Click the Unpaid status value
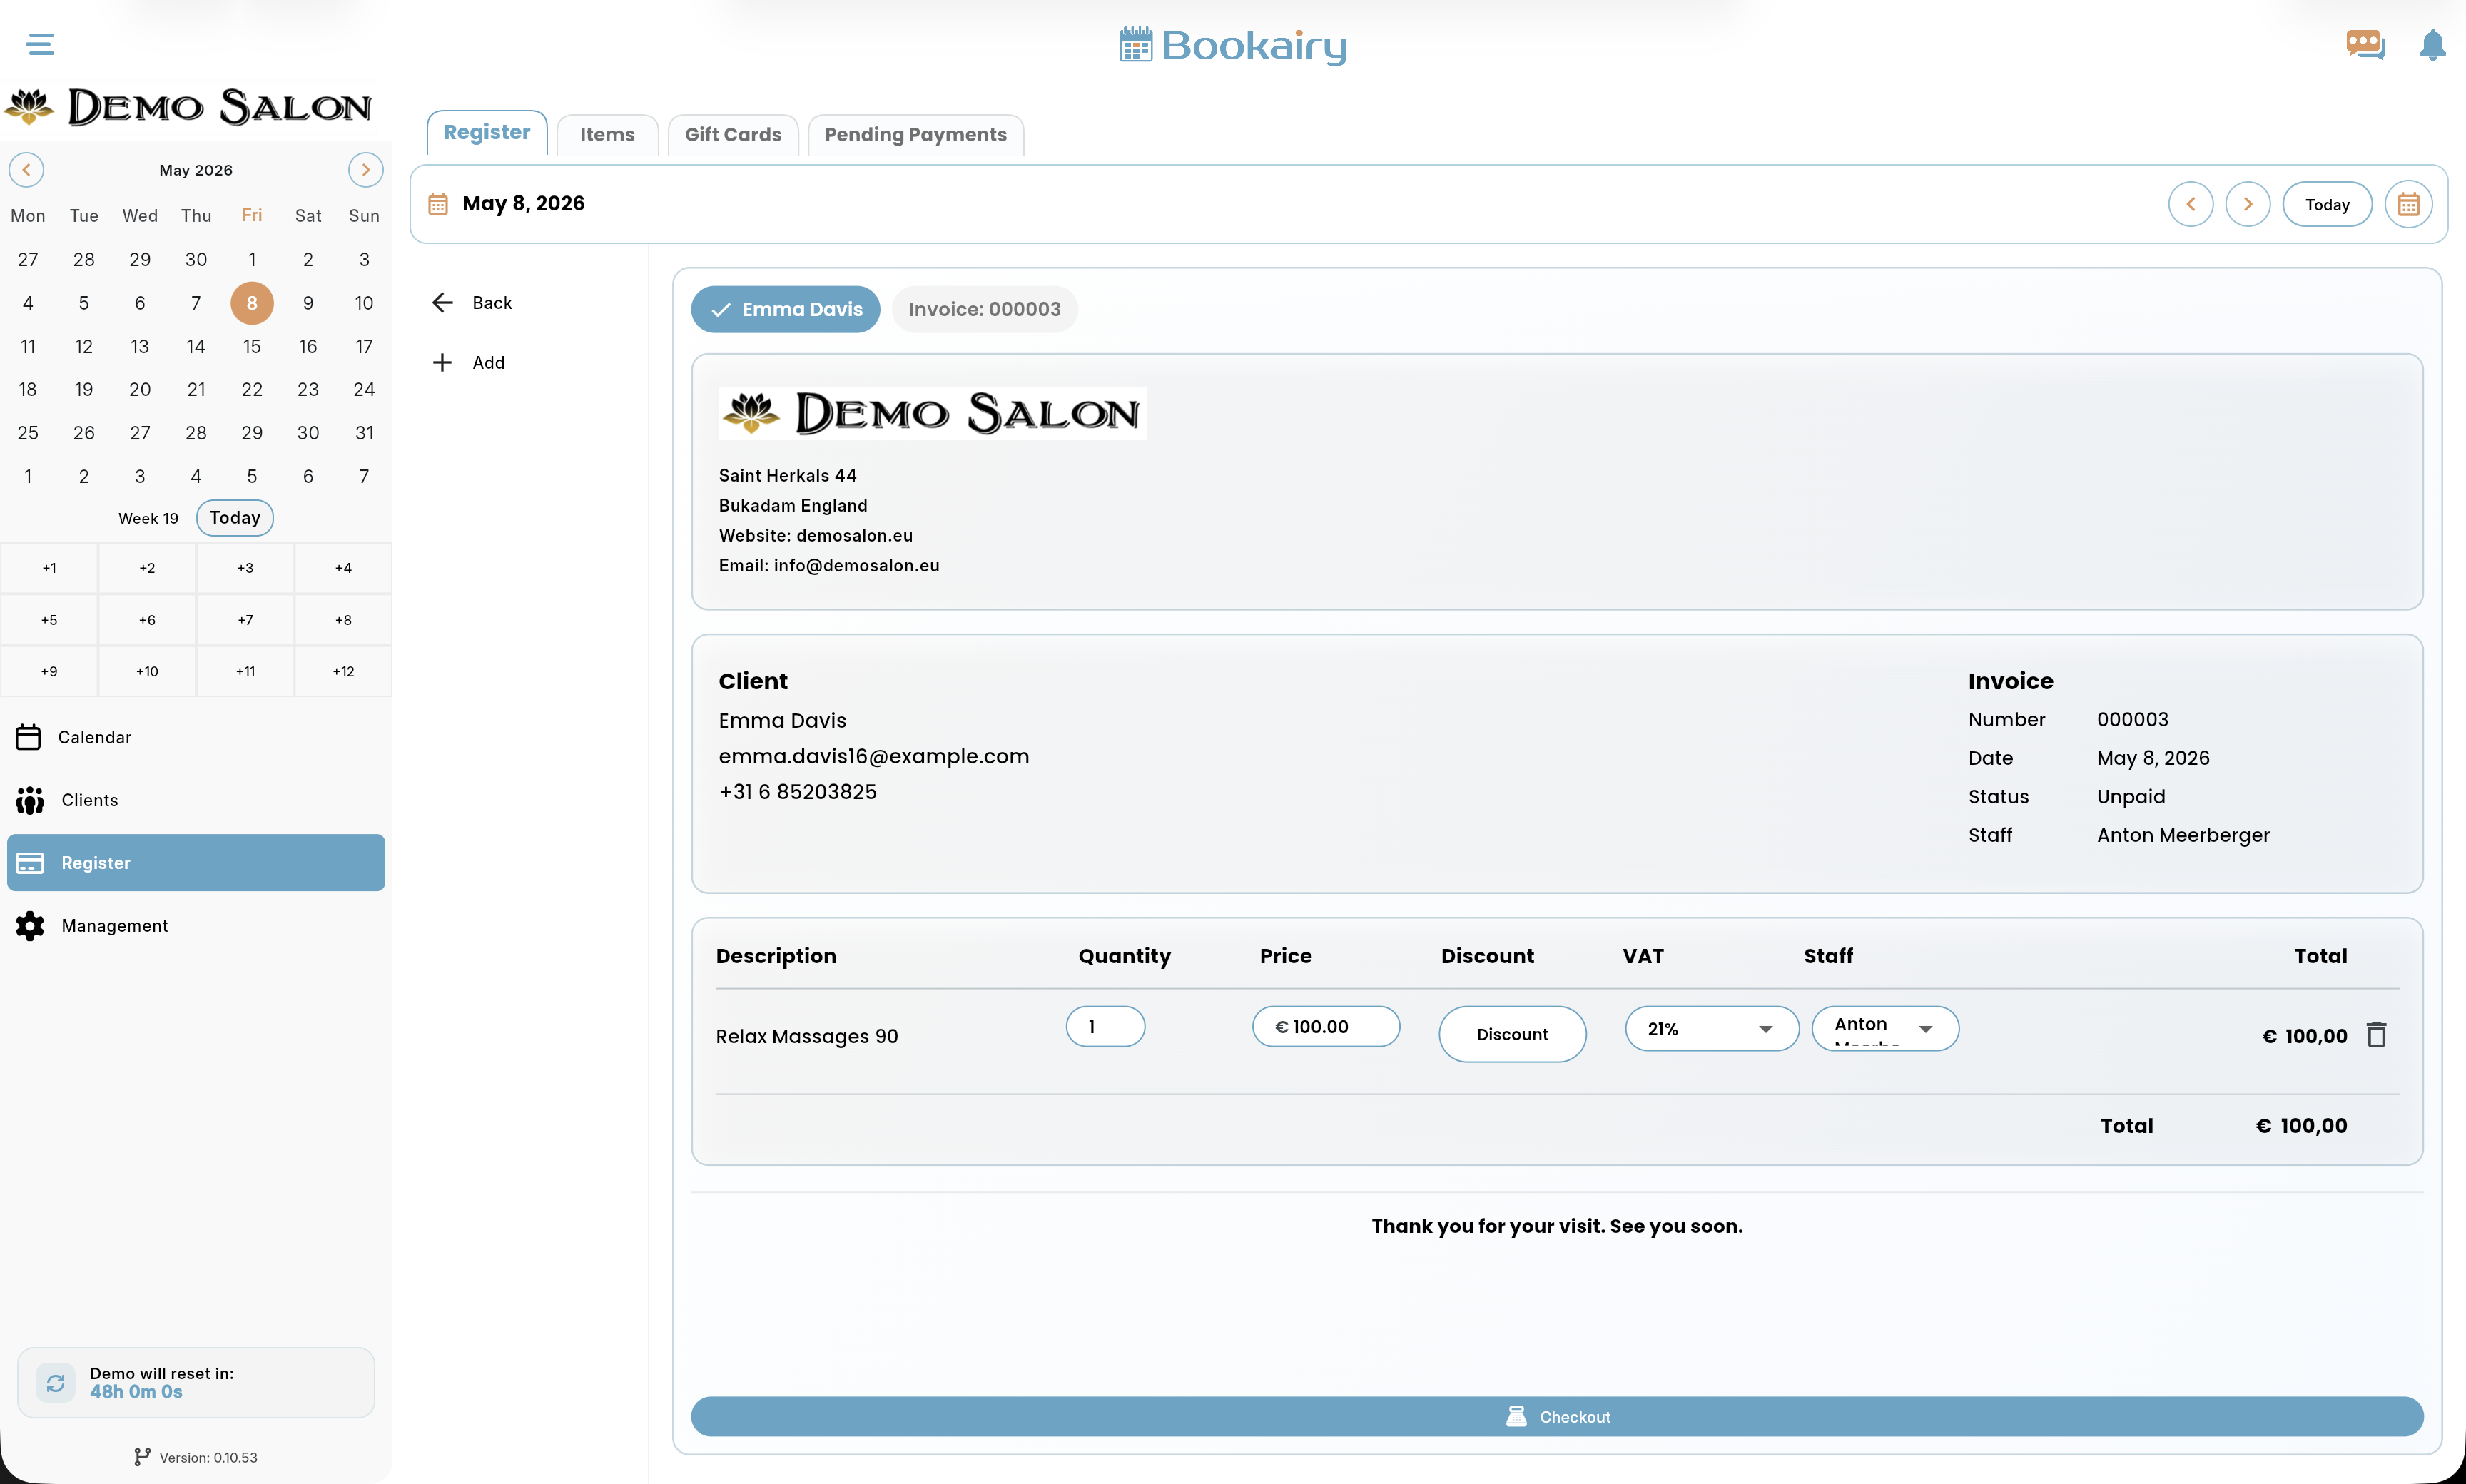The height and width of the screenshot is (1484, 2466). coord(2131,797)
